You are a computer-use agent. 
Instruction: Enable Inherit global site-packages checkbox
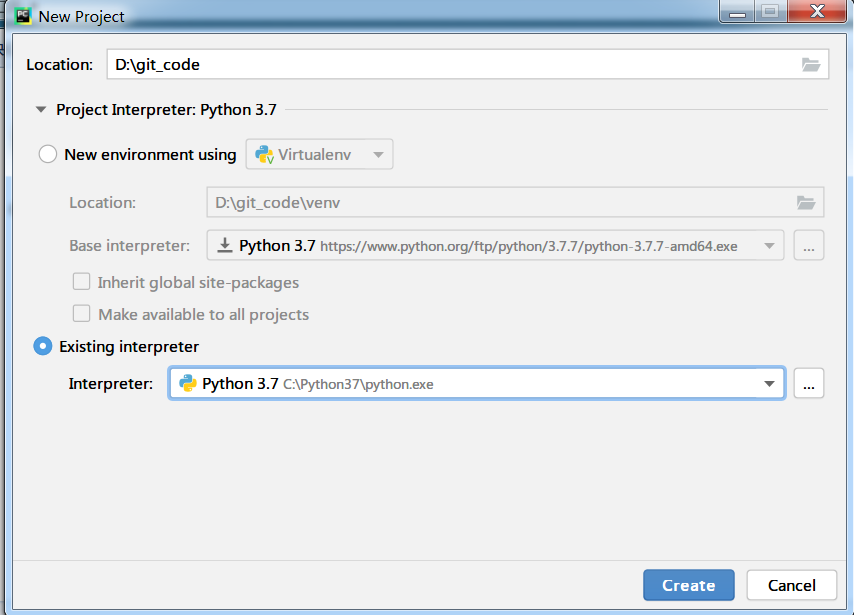tap(81, 283)
